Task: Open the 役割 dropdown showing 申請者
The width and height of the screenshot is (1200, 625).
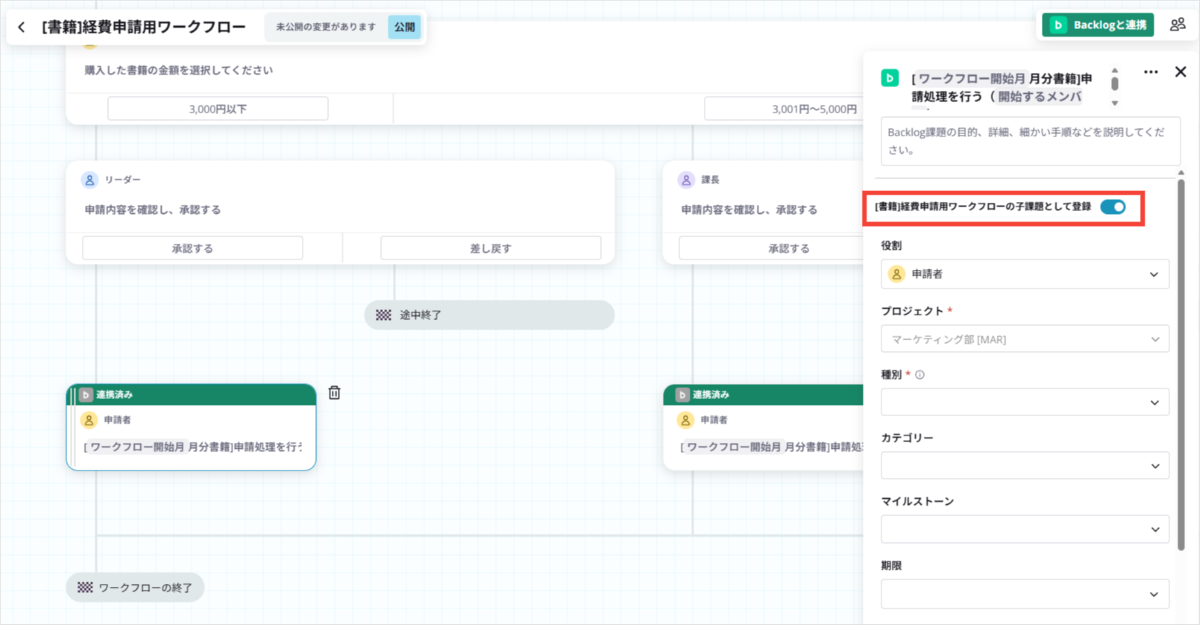Action: [x=1025, y=273]
